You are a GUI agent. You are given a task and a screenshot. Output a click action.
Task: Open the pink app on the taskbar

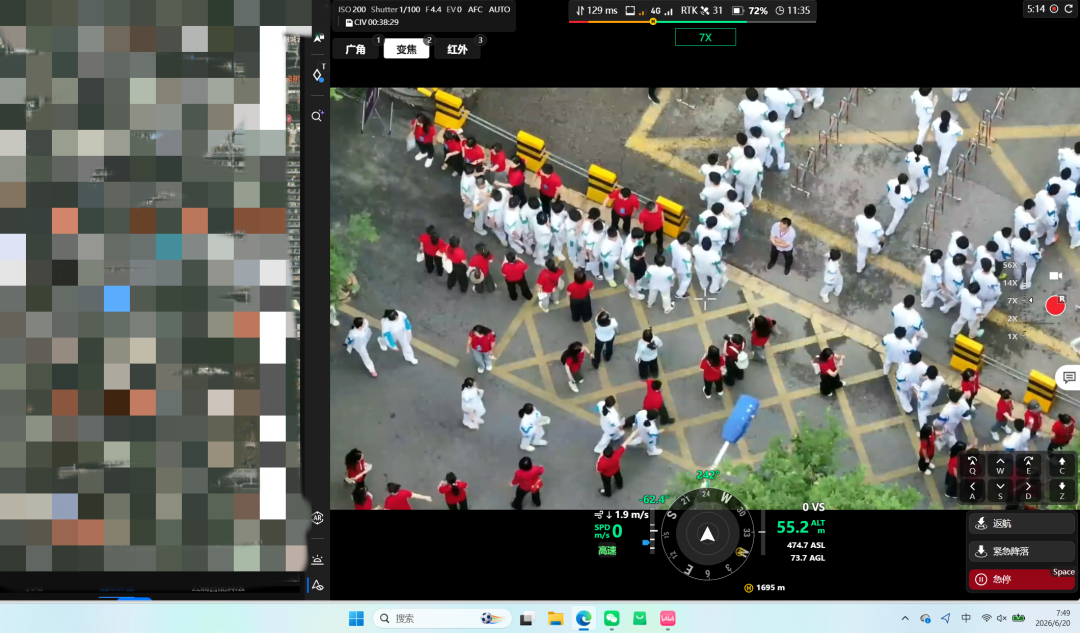[x=667, y=619]
